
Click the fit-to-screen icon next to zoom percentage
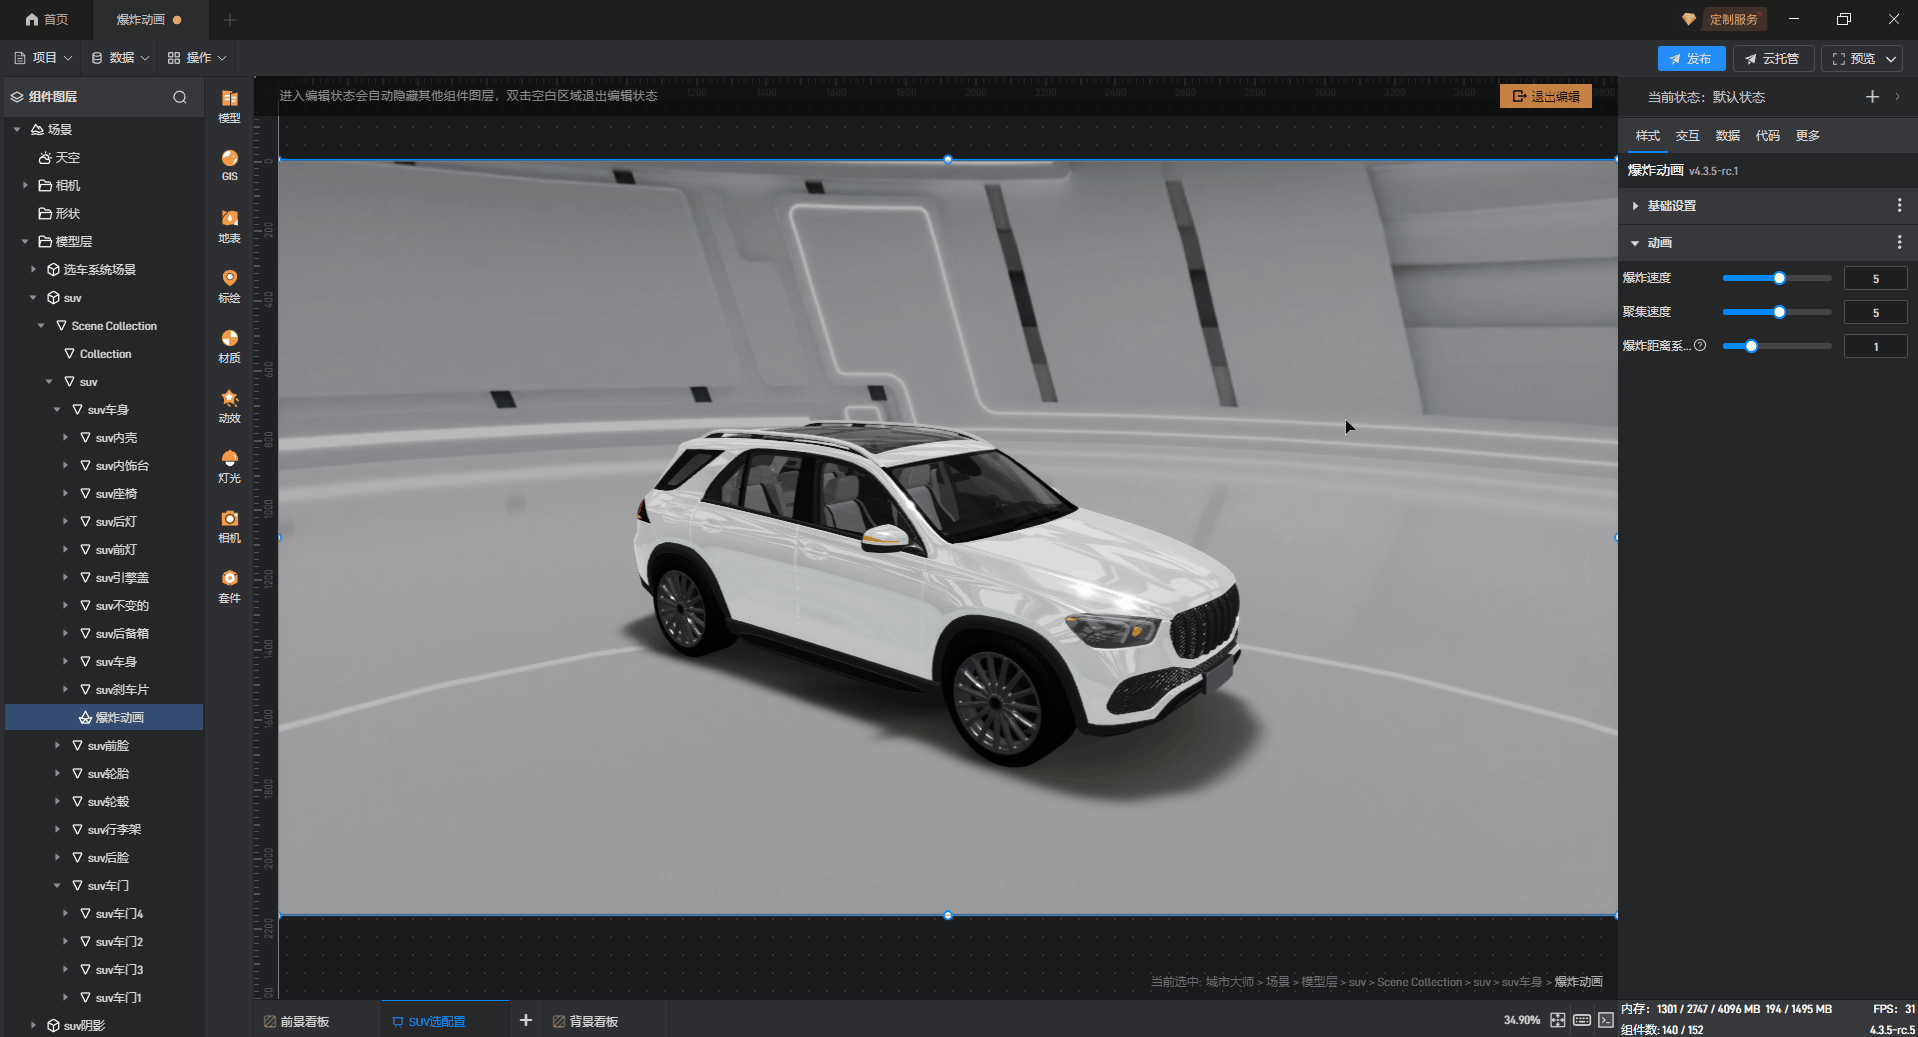click(1558, 1020)
